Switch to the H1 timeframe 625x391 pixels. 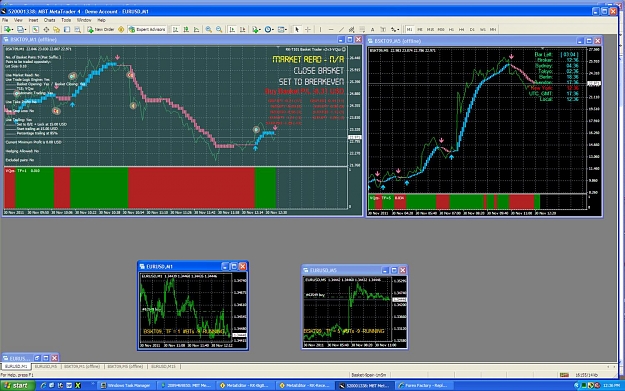(451, 29)
